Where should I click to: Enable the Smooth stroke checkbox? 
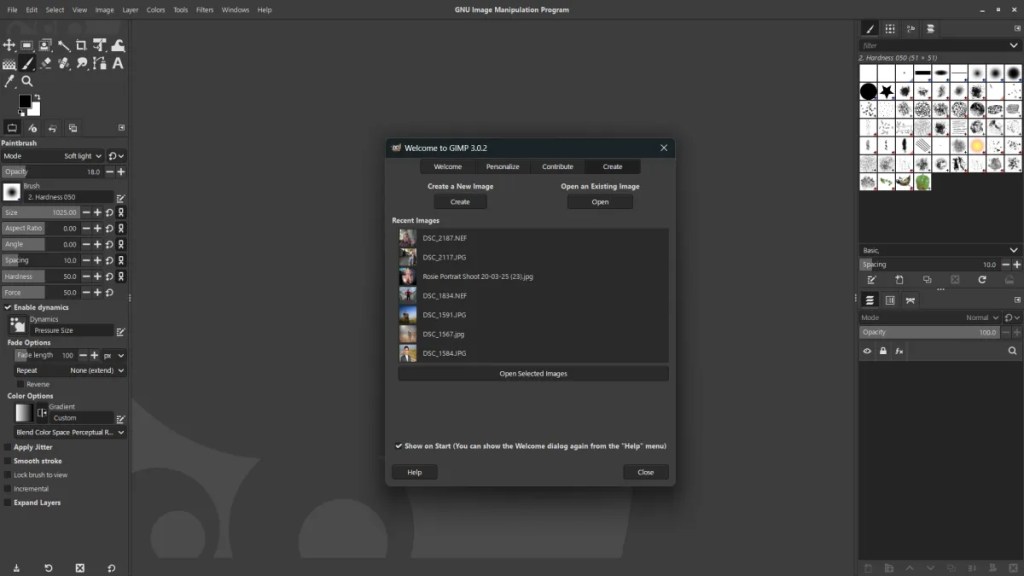click(8, 461)
